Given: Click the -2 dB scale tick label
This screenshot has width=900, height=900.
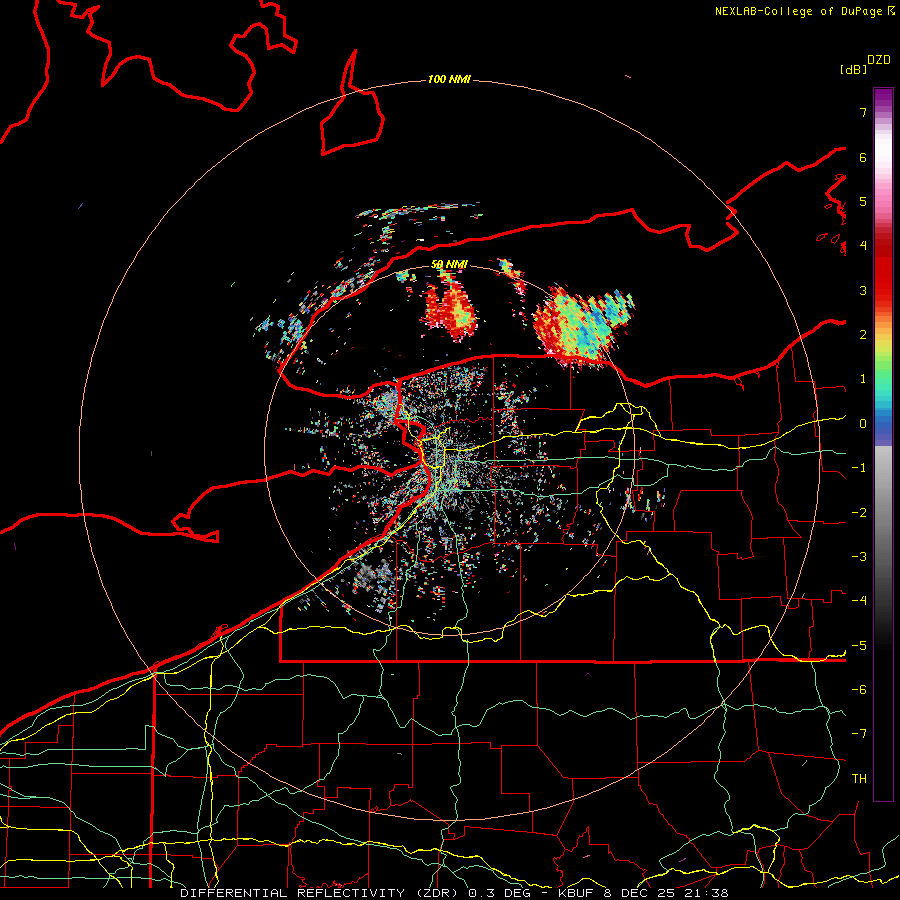Looking at the screenshot, I should coord(859,513).
